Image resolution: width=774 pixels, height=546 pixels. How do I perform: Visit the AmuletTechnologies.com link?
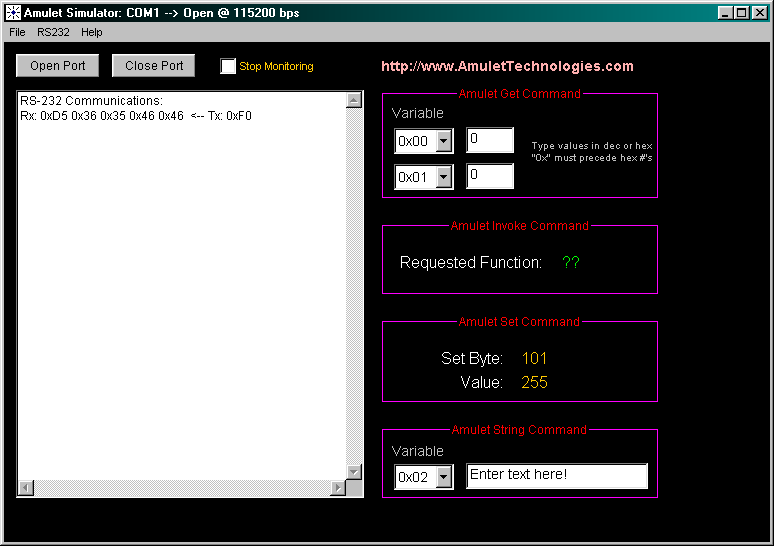pos(507,66)
